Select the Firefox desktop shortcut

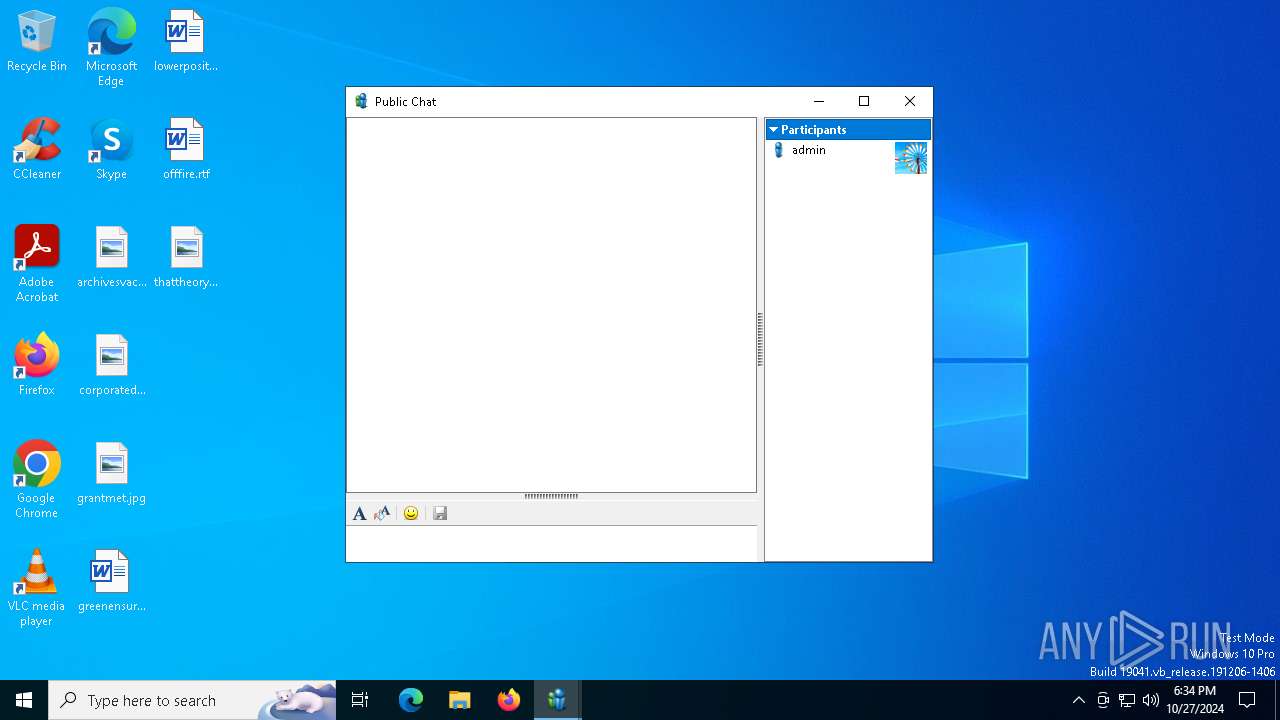[x=37, y=366]
